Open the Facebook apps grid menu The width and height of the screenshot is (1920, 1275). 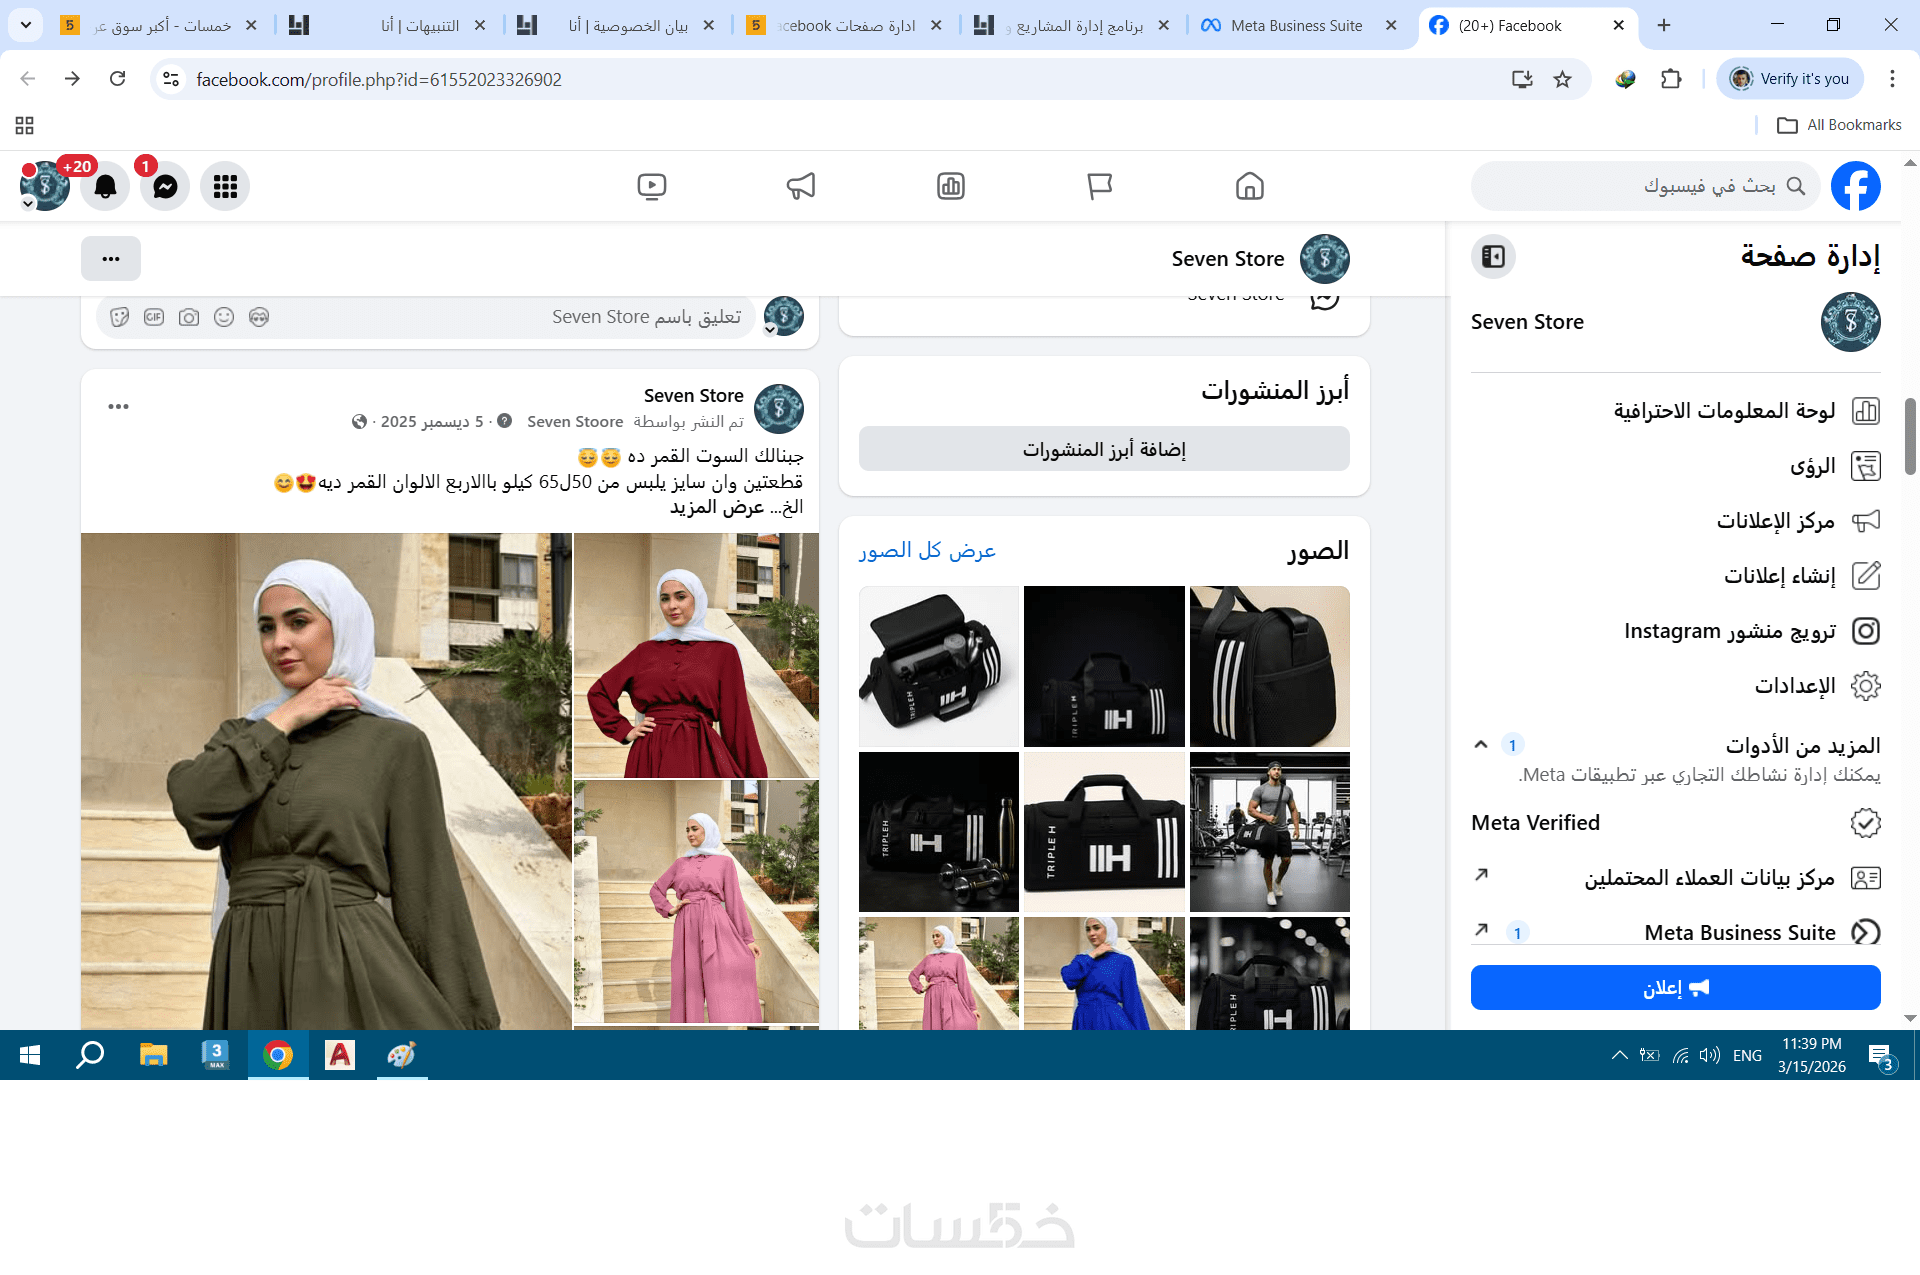(x=225, y=186)
